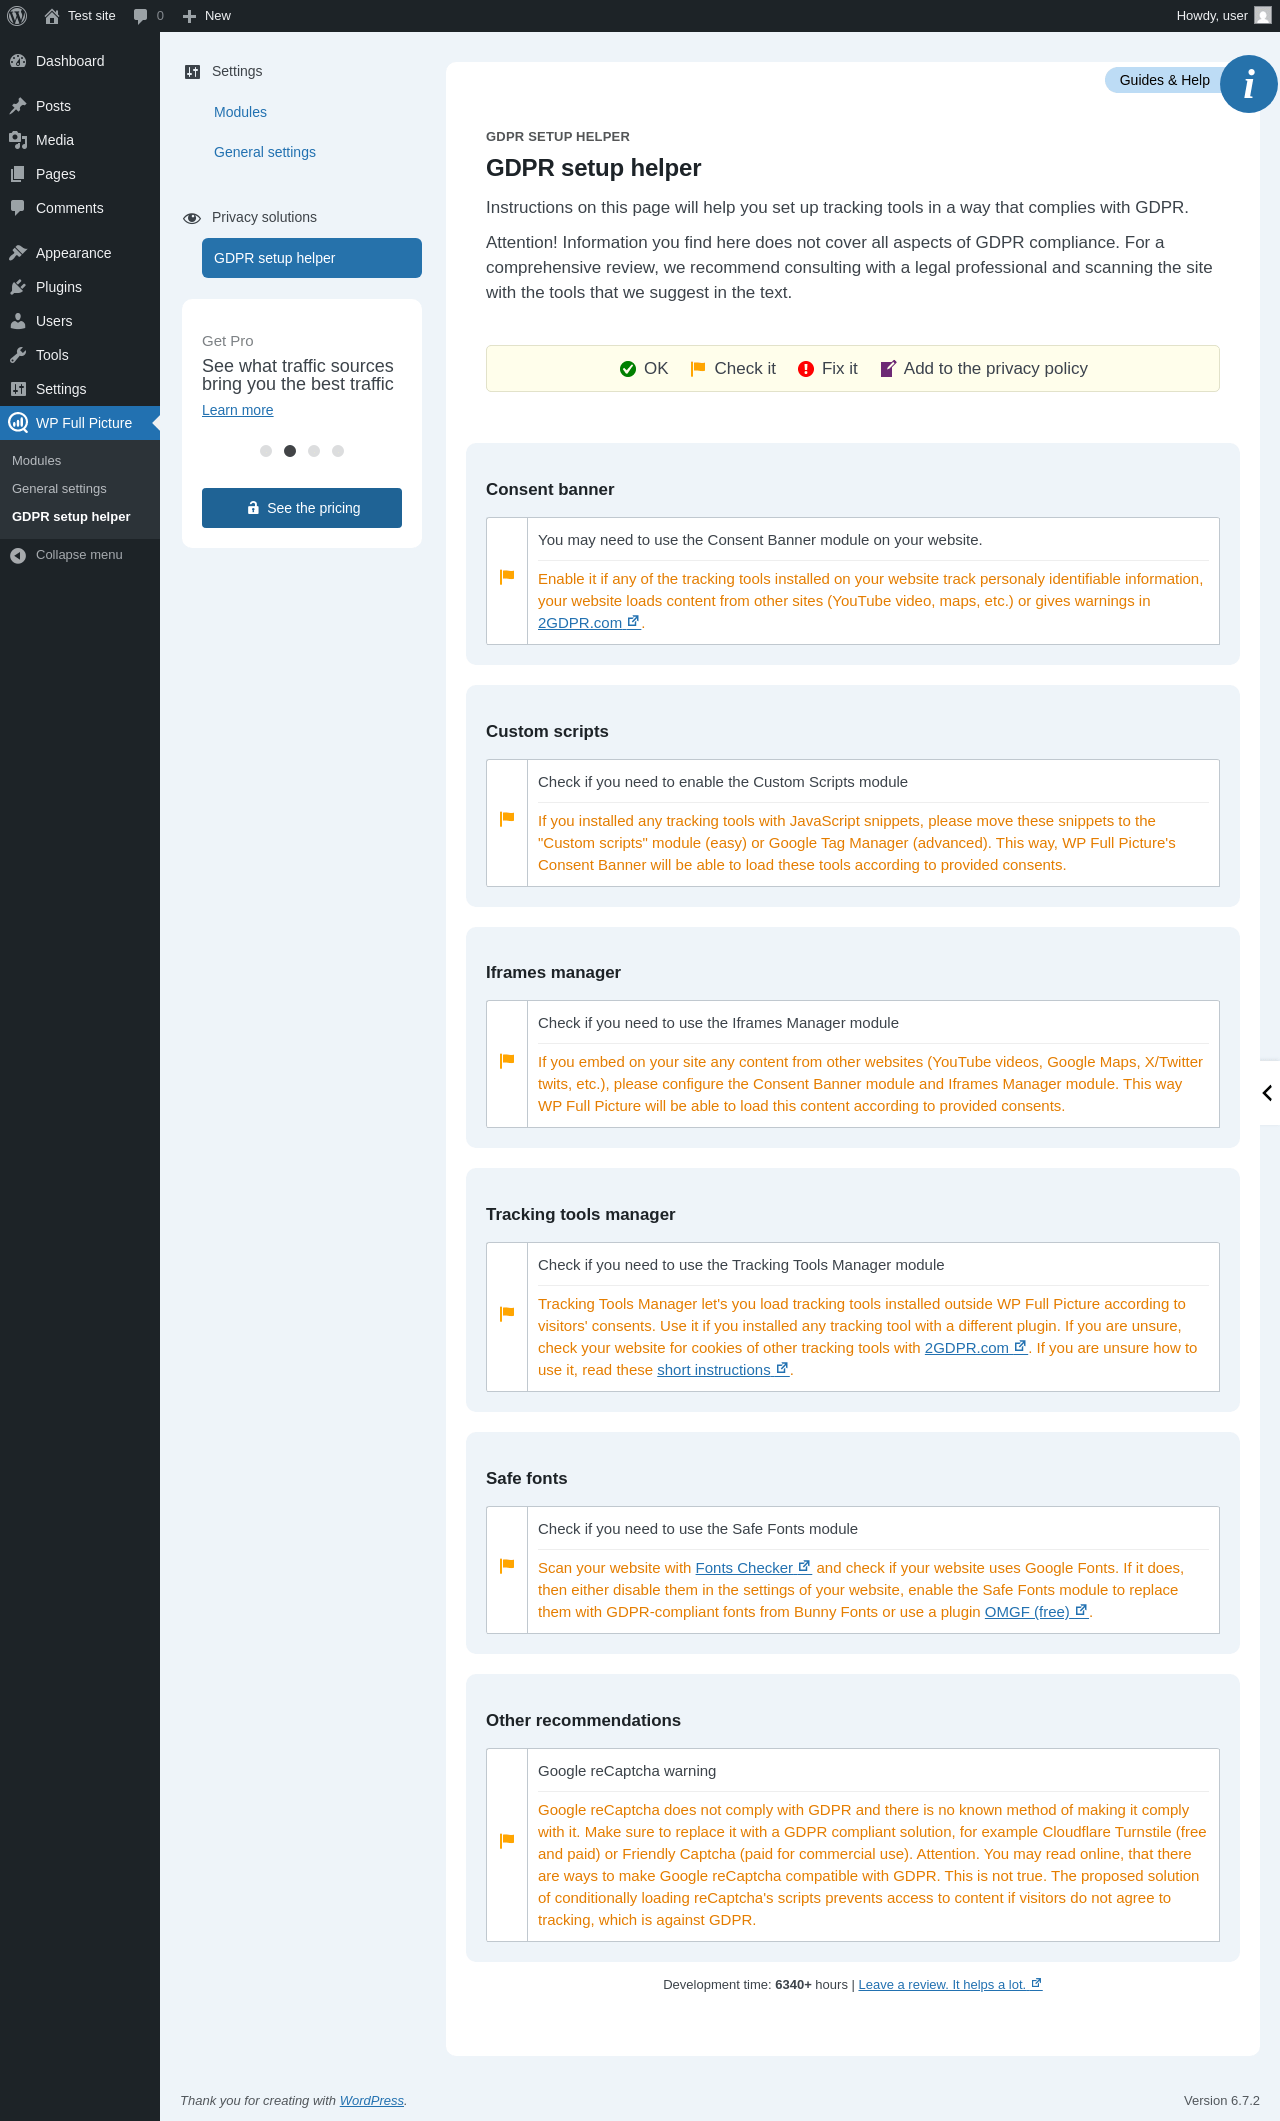Open the Modules submenu under WP Full Picture
1280x2121 pixels.
click(37, 461)
